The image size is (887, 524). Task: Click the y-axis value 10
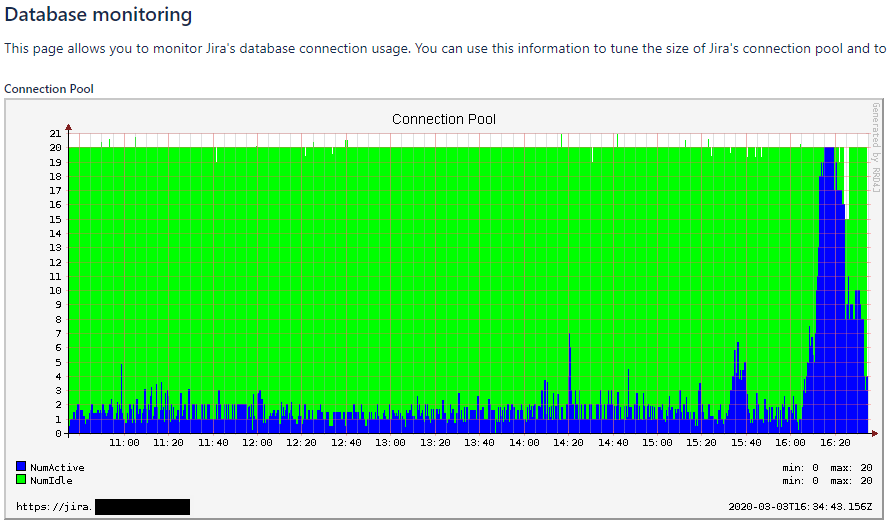click(x=55, y=290)
